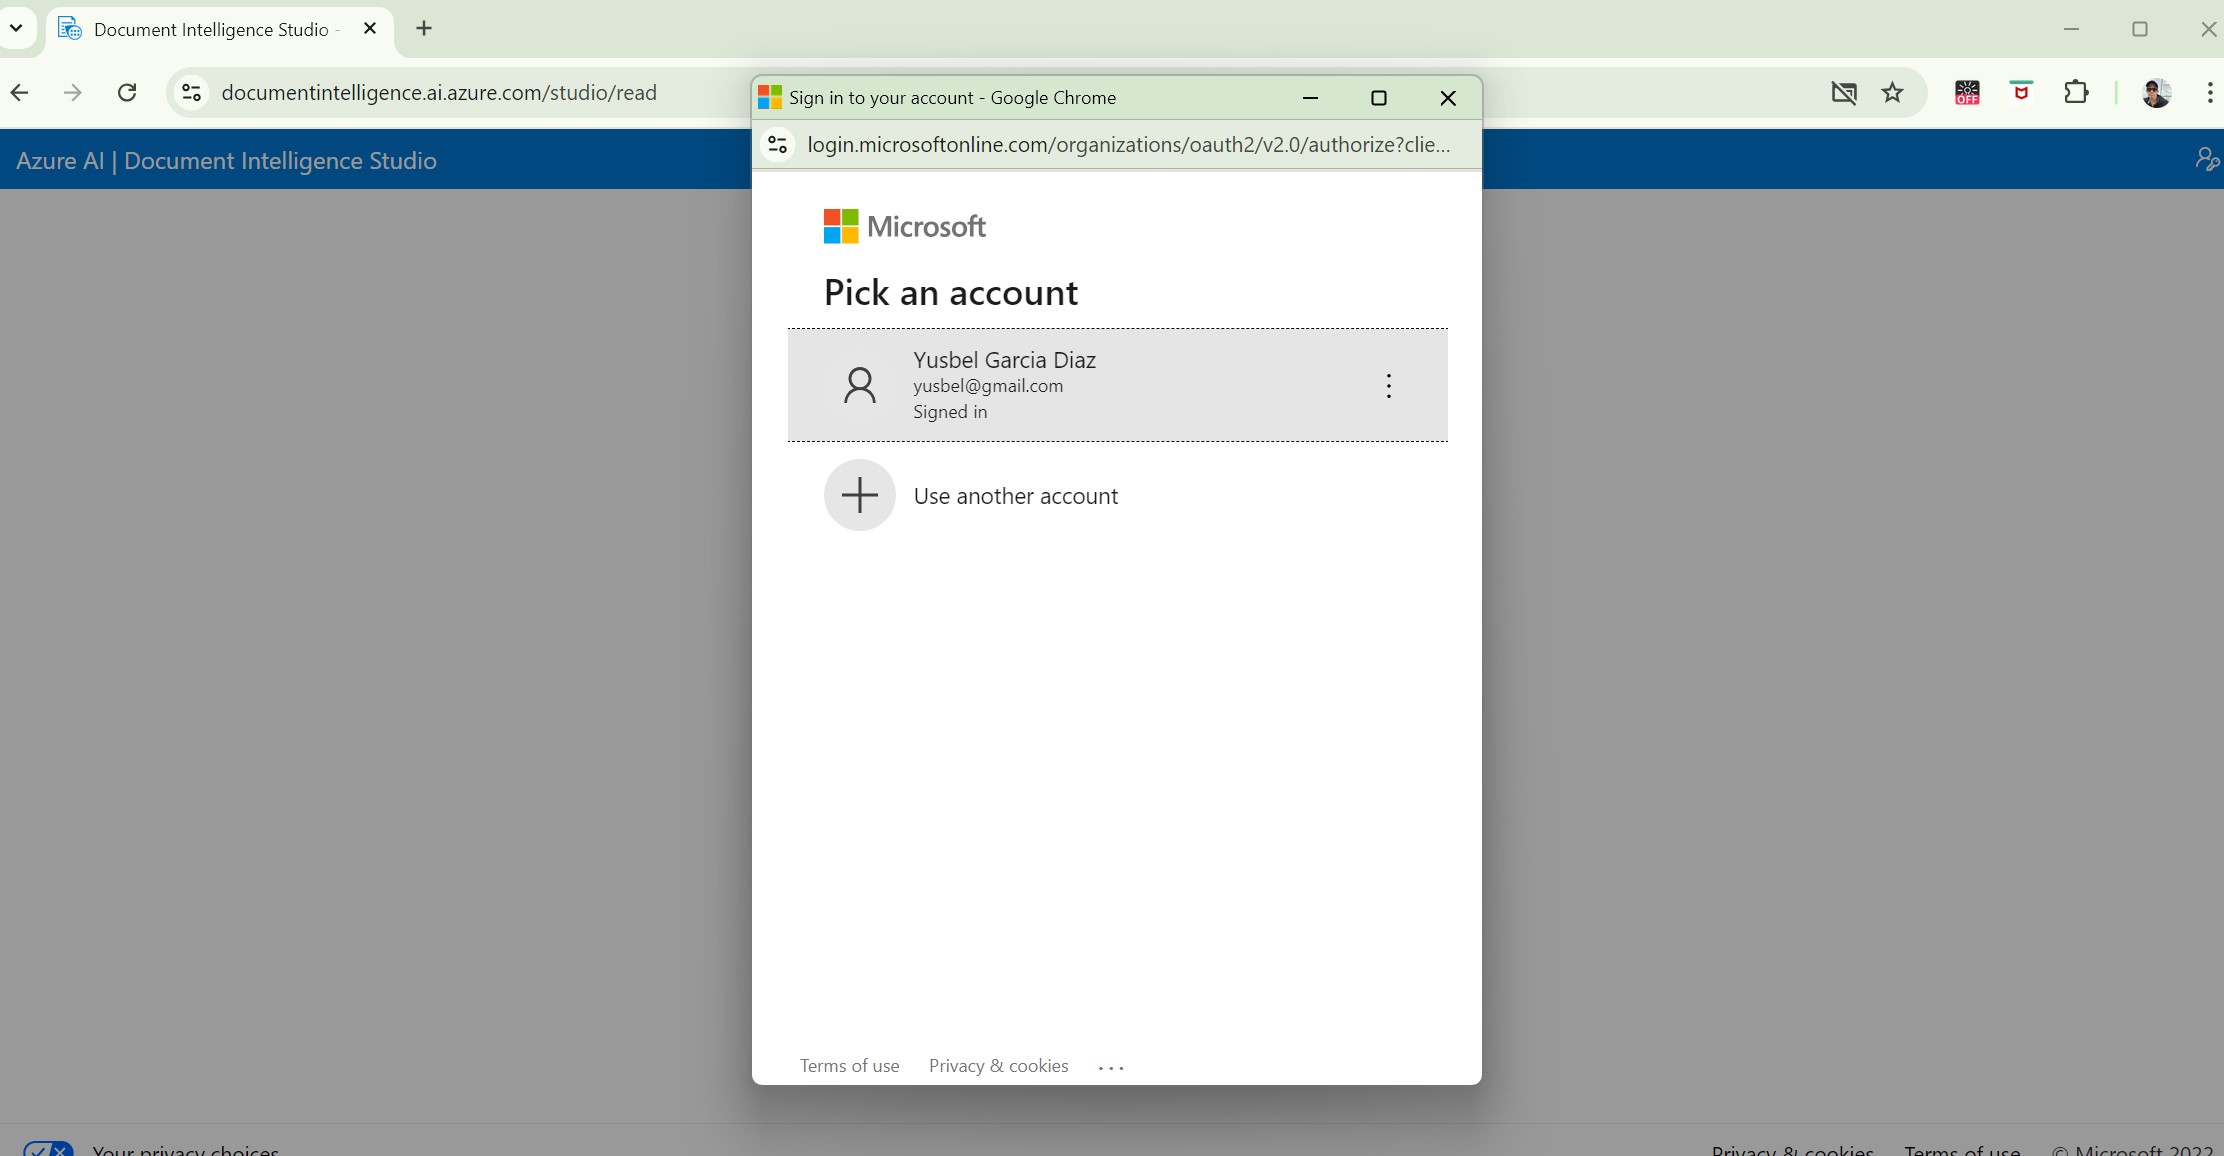The width and height of the screenshot is (2224, 1156).
Task: Choose Use another account
Action: pos(1015,496)
